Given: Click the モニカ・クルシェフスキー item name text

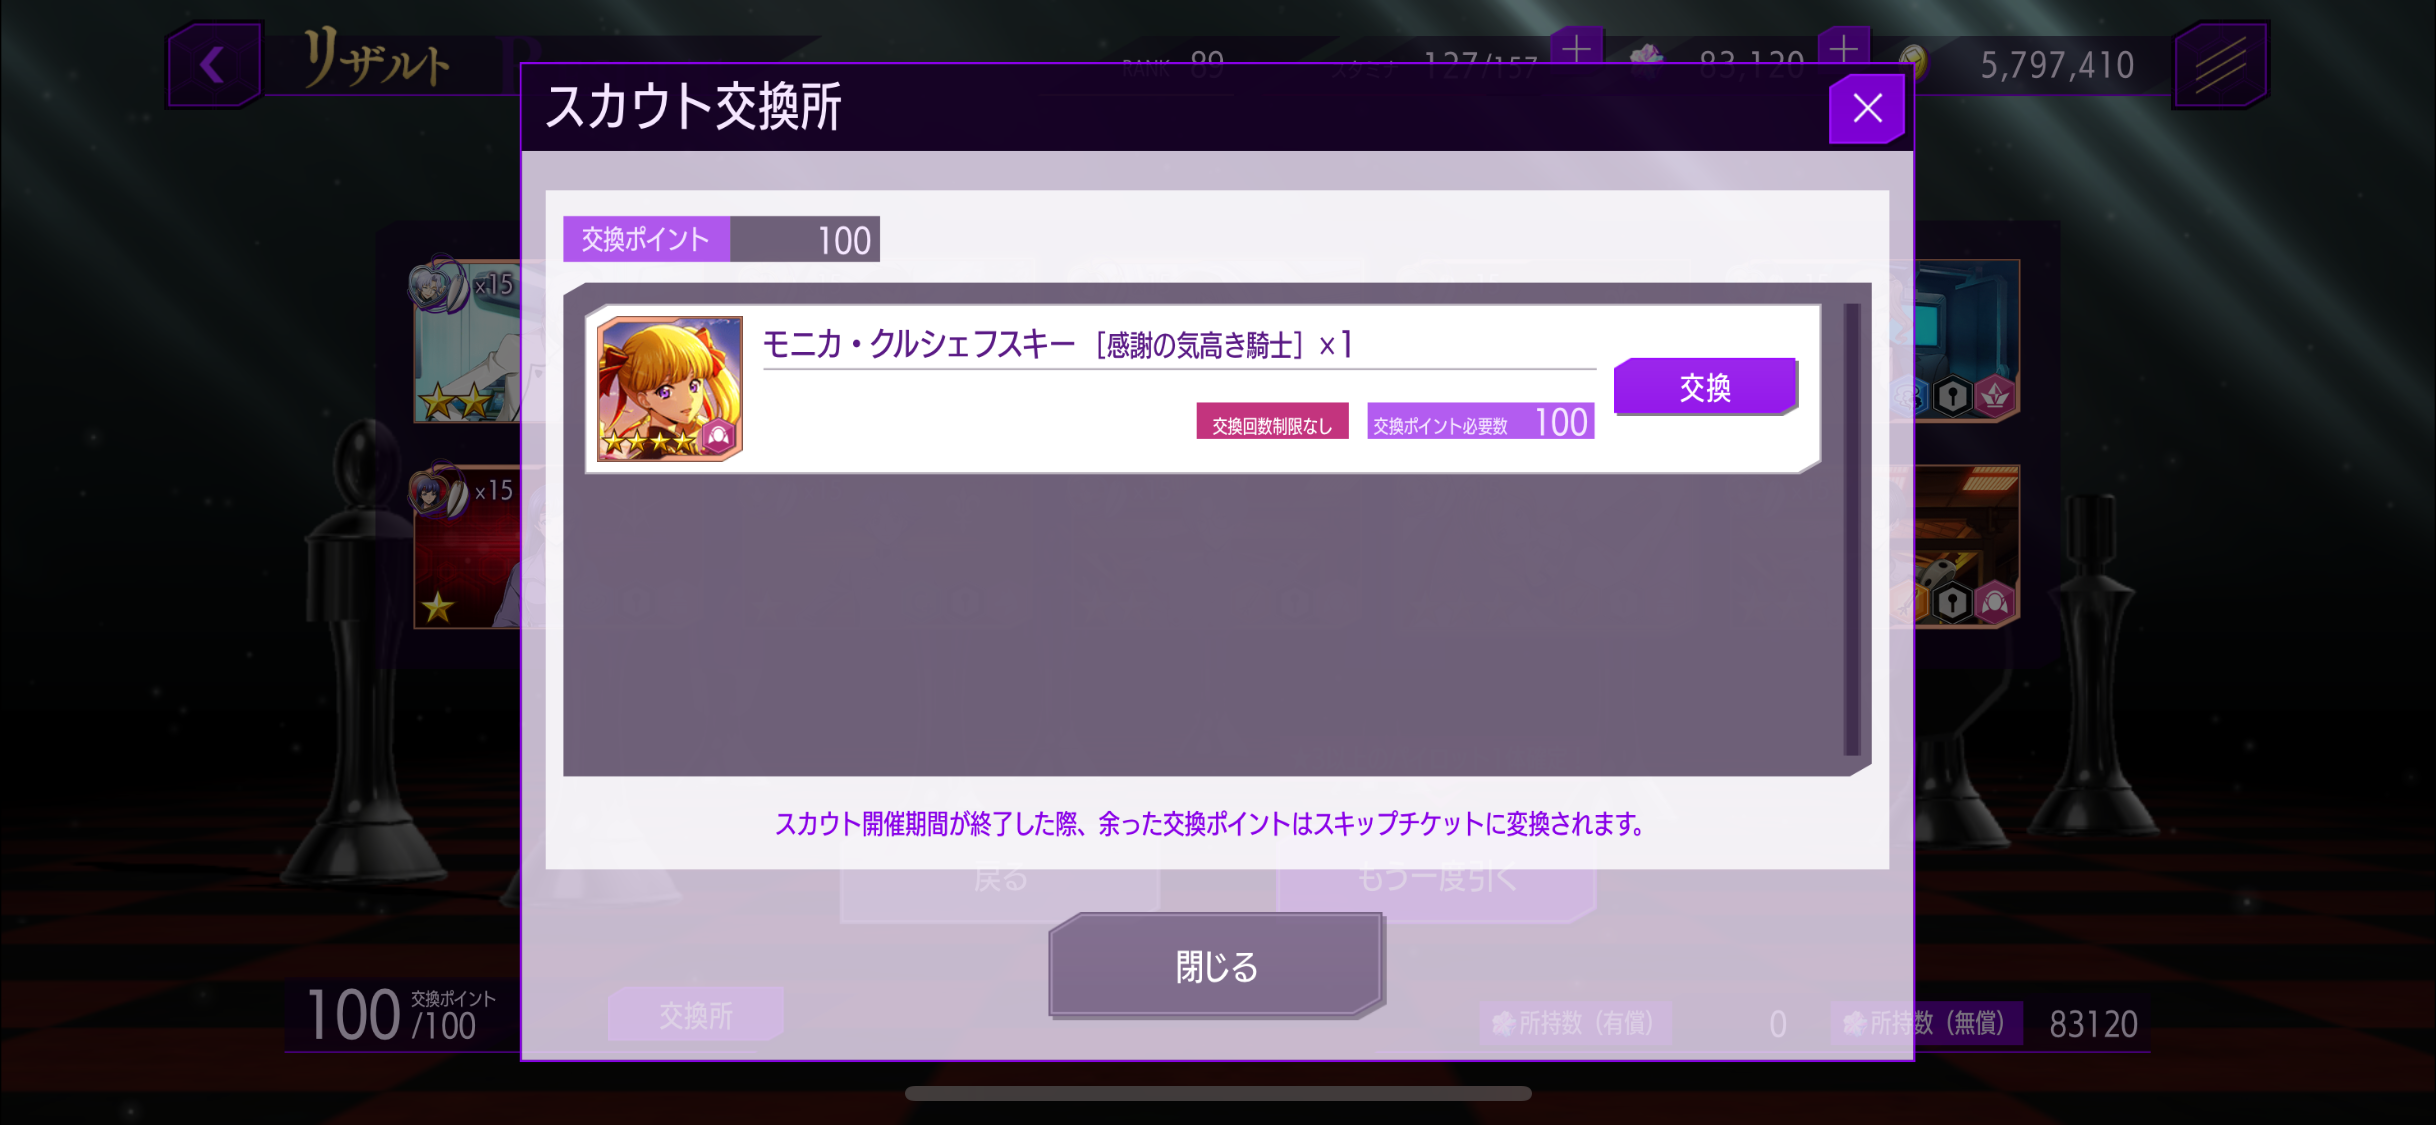Looking at the screenshot, I should pyautogui.click(x=918, y=345).
